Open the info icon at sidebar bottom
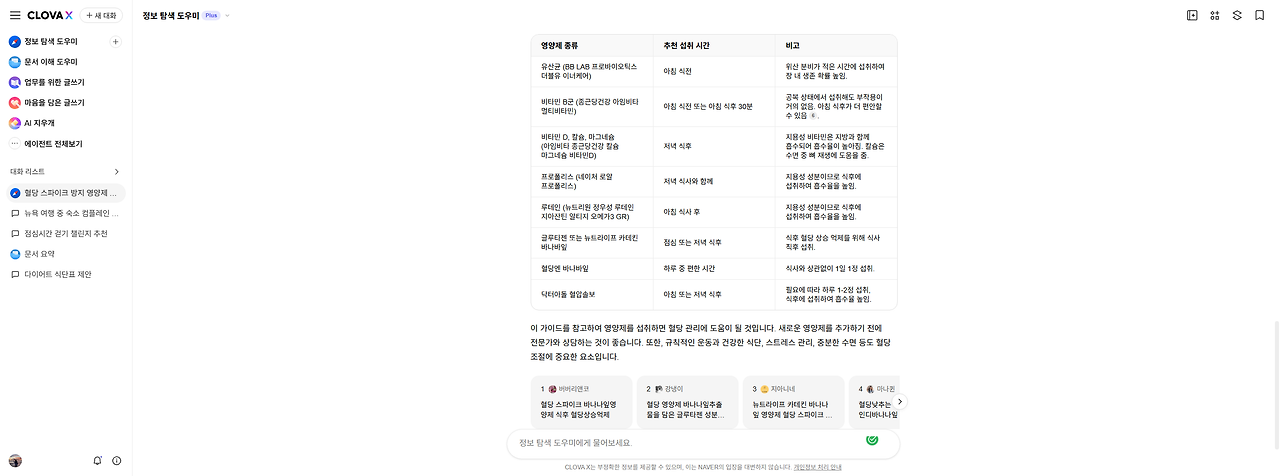Viewport: 1280px width, 476px height. (x=117, y=460)
